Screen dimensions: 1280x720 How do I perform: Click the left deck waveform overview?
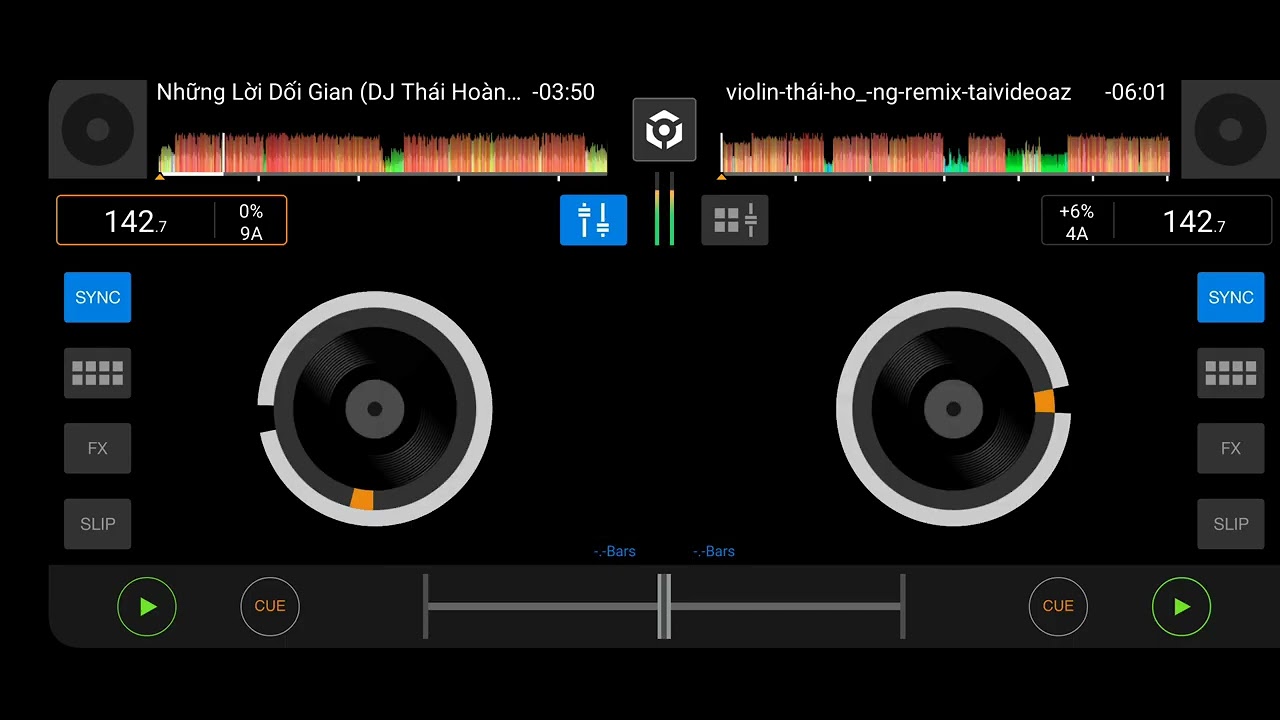pos(383,153)
